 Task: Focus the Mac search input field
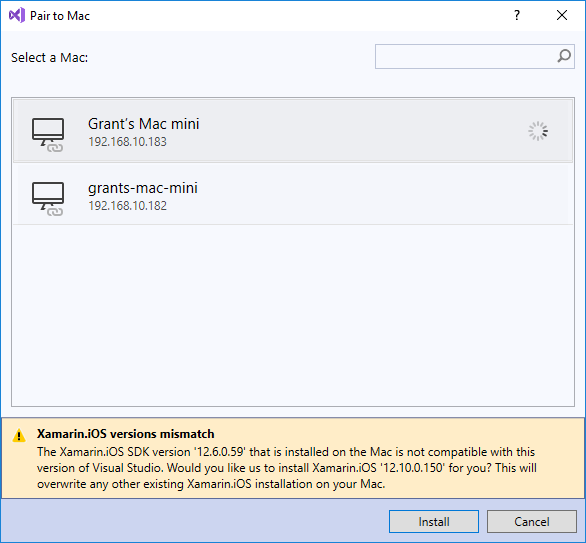coord(466,56)
